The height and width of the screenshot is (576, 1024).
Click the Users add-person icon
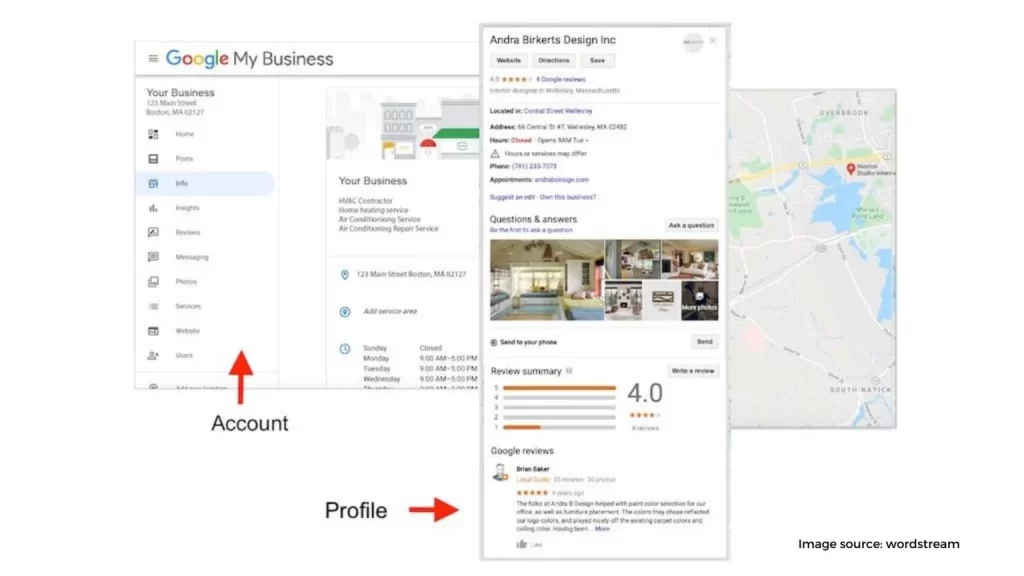pyautogui.click(x=153, y=355)
